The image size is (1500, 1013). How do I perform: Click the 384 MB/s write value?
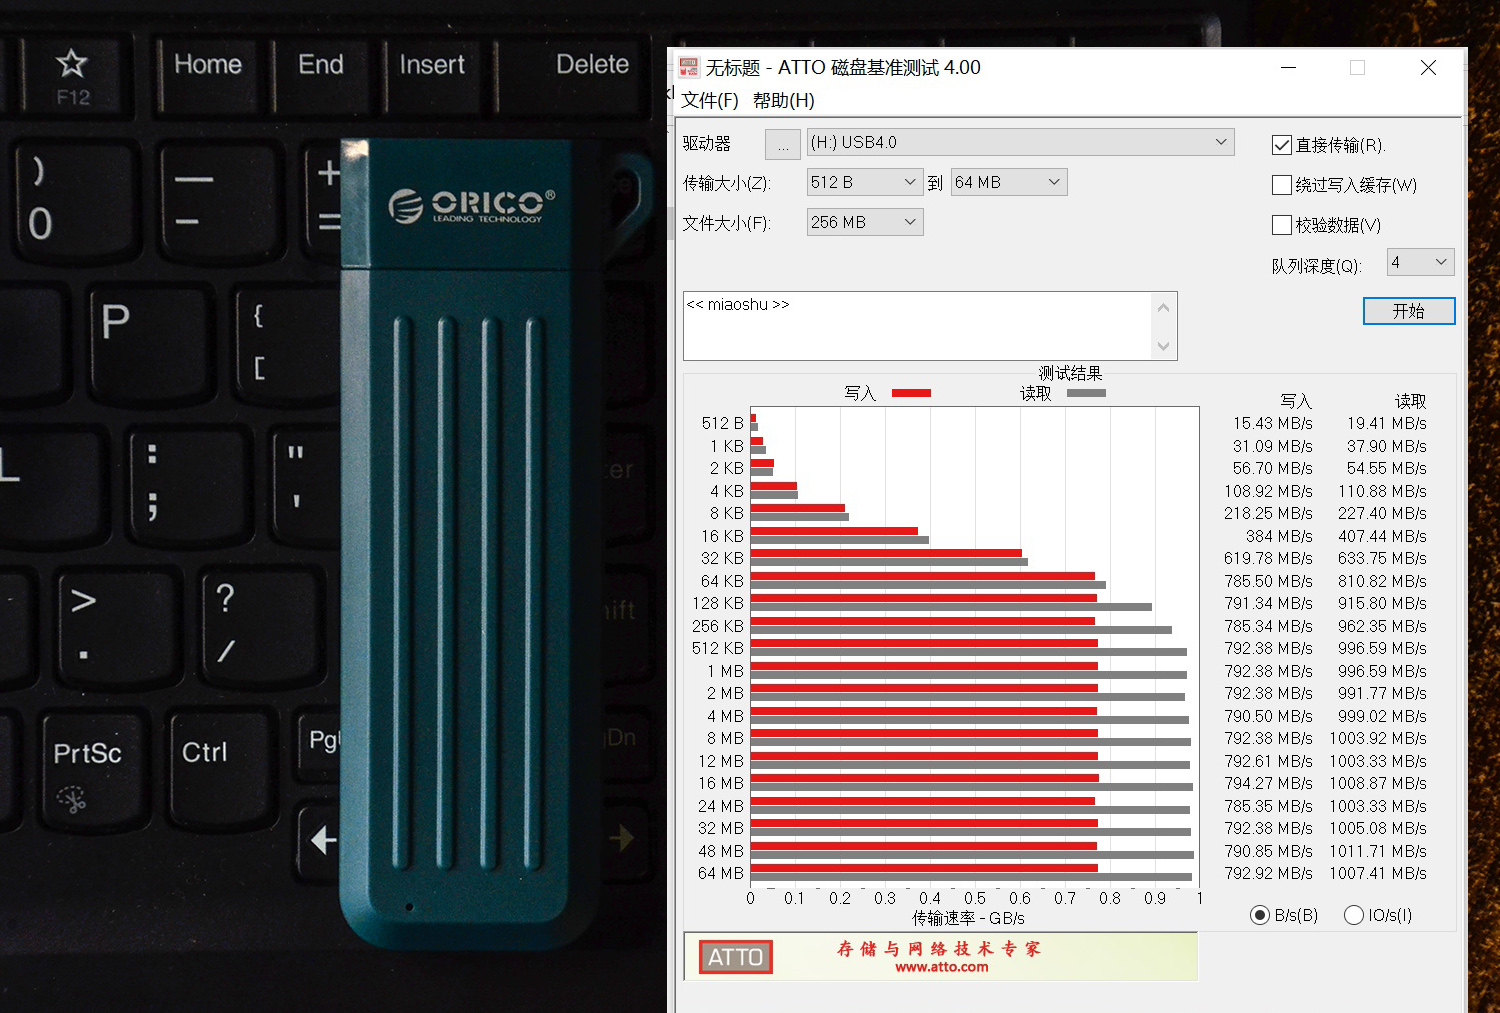coord(1279,536)
